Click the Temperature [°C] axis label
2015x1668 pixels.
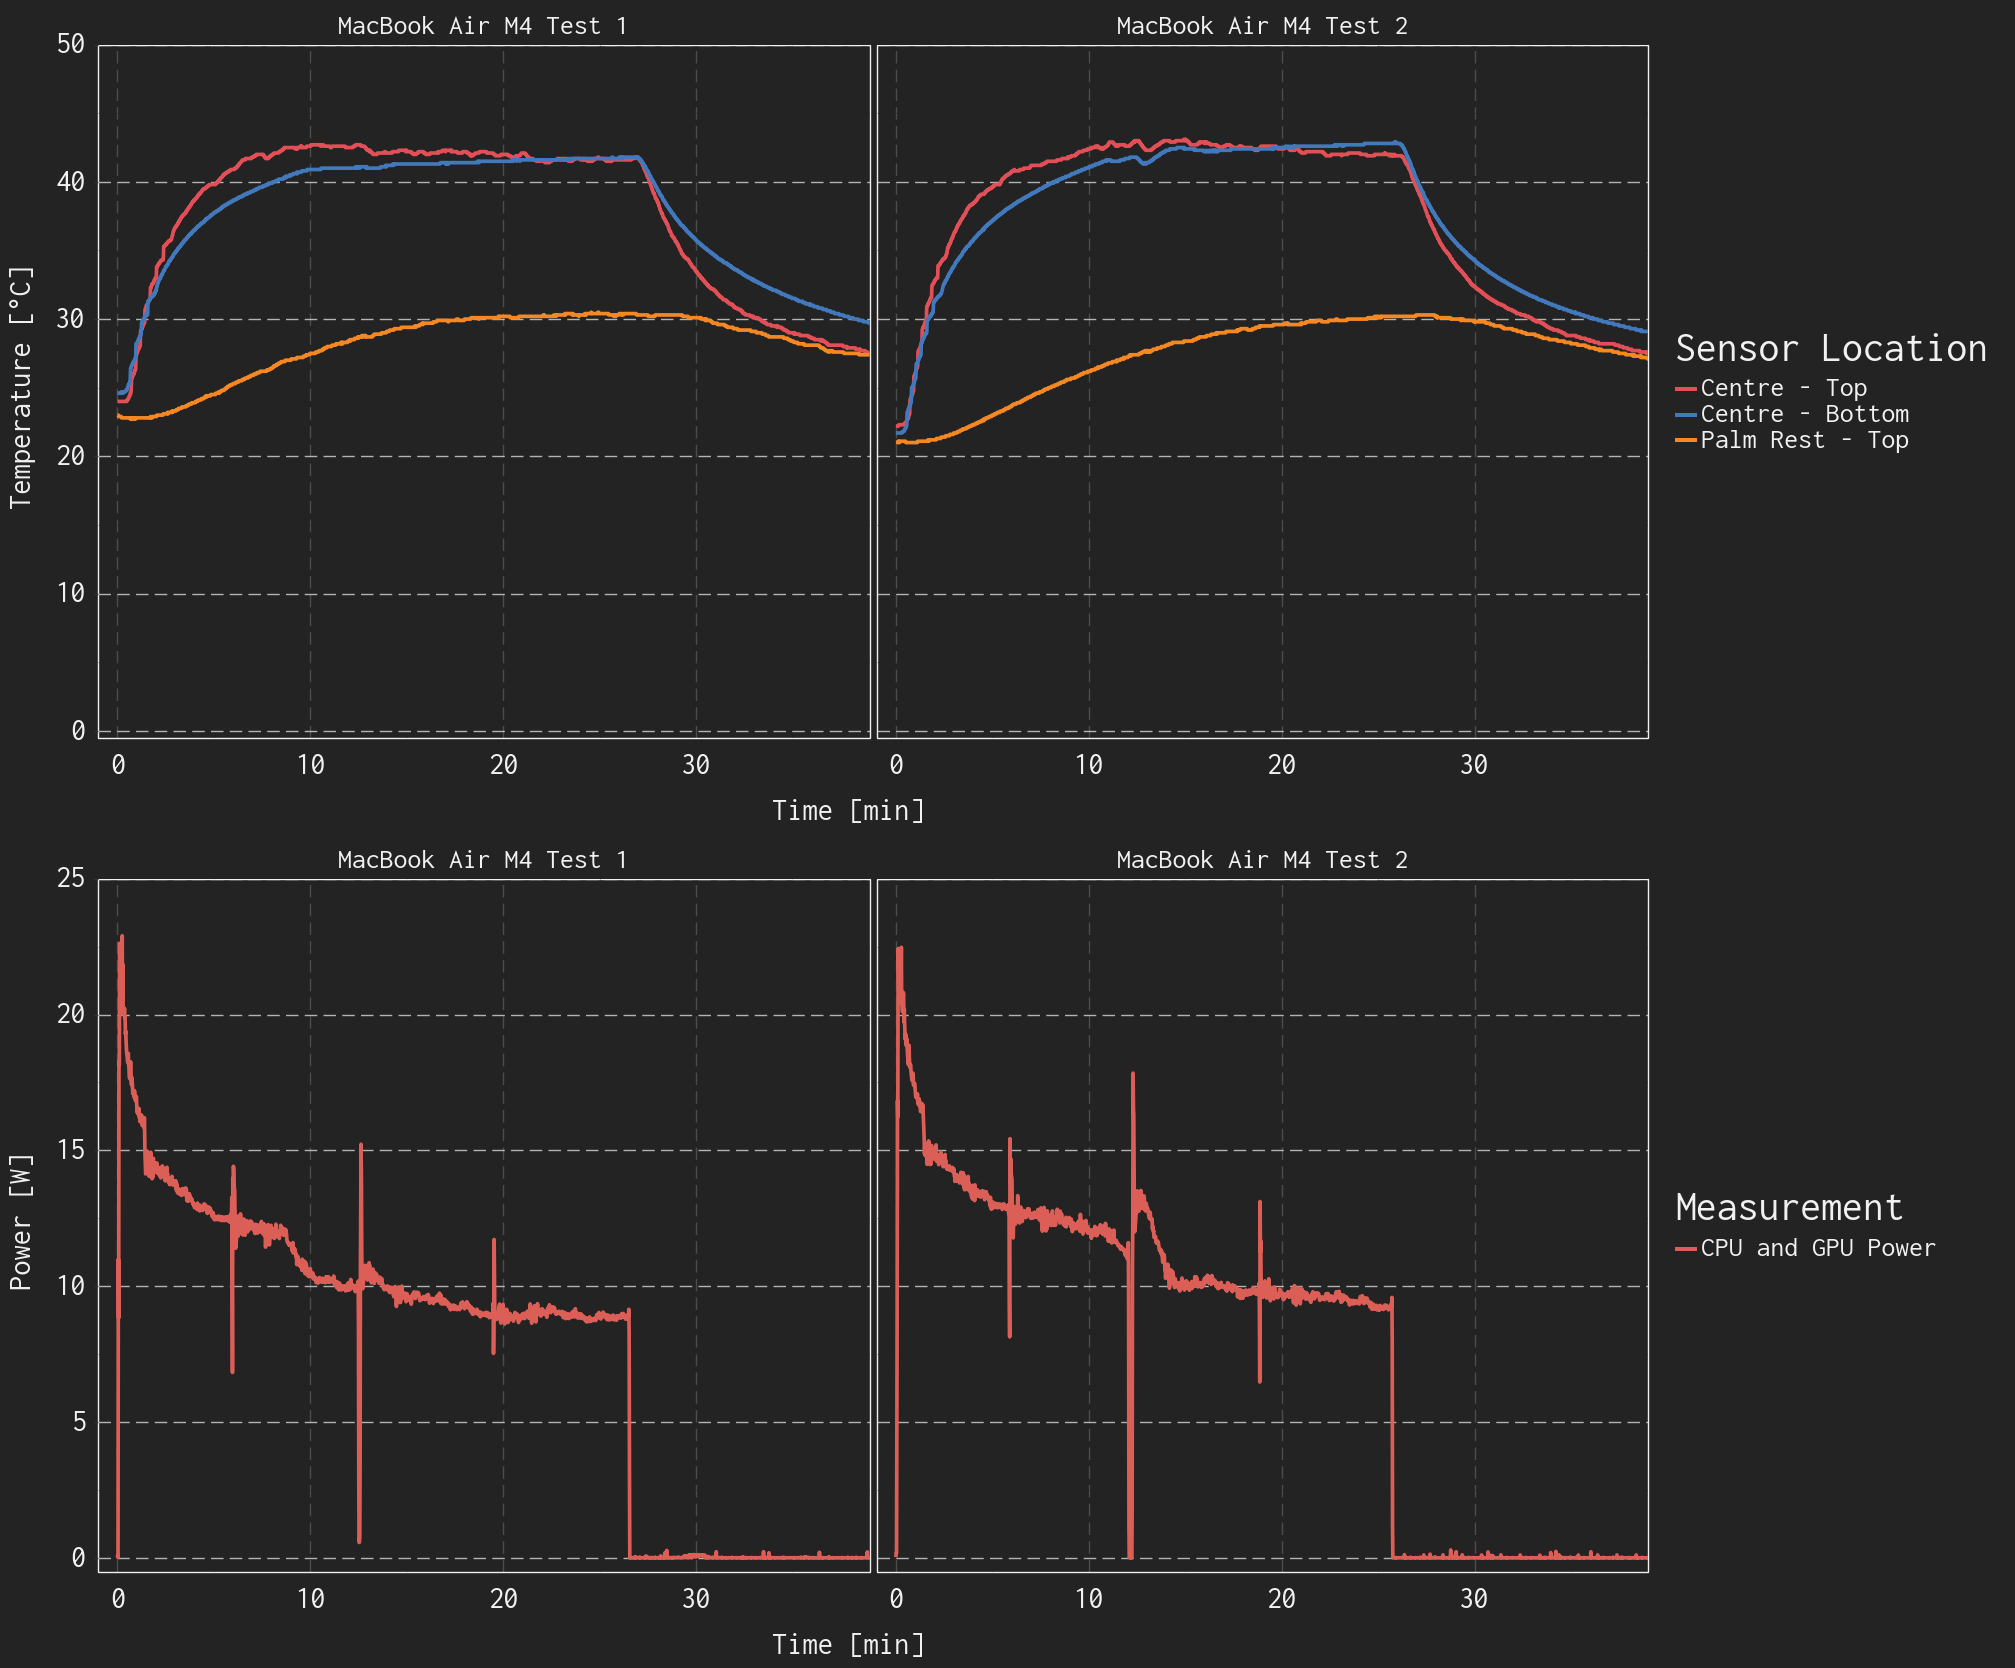(x=21, y=387)
